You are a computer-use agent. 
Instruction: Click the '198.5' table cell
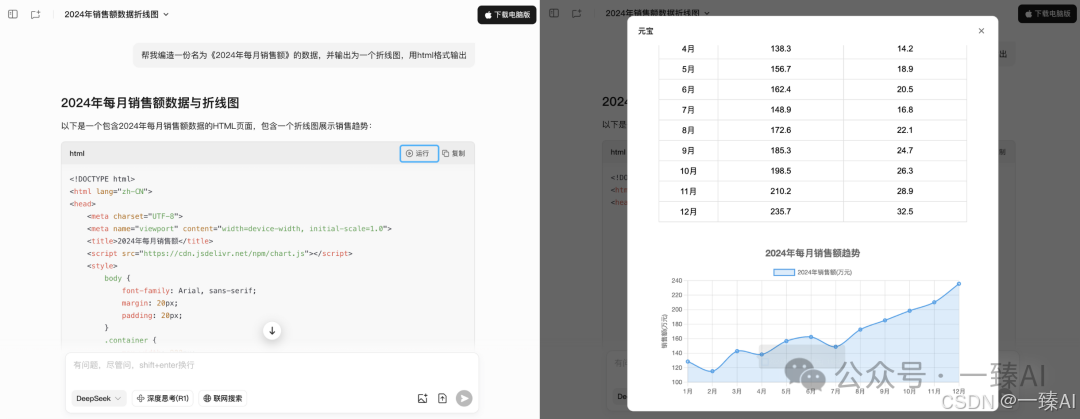pos(781,171)
